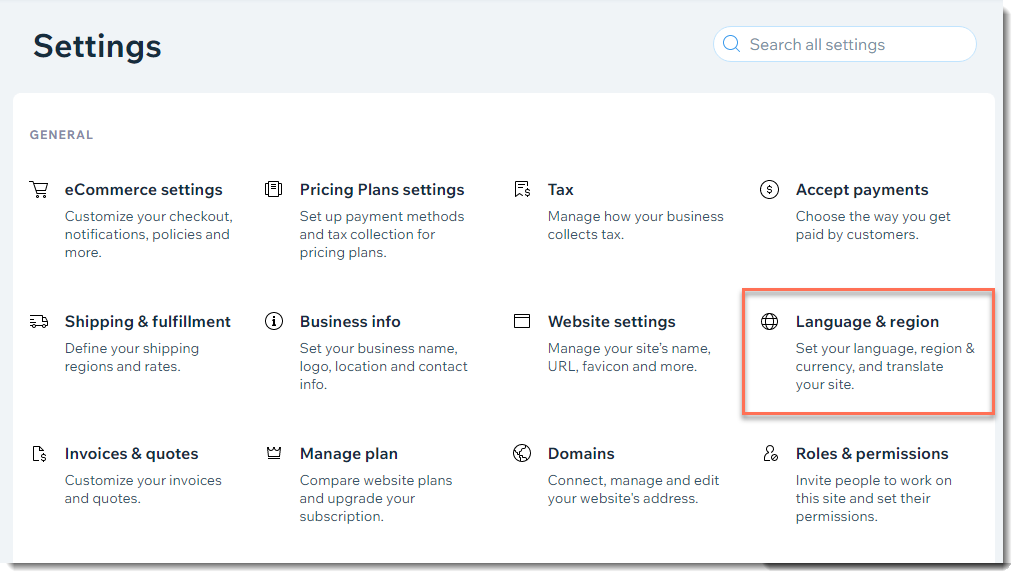Click the eCommerce settings cart icon
The image size is (1018, 578).
(39, 190)
